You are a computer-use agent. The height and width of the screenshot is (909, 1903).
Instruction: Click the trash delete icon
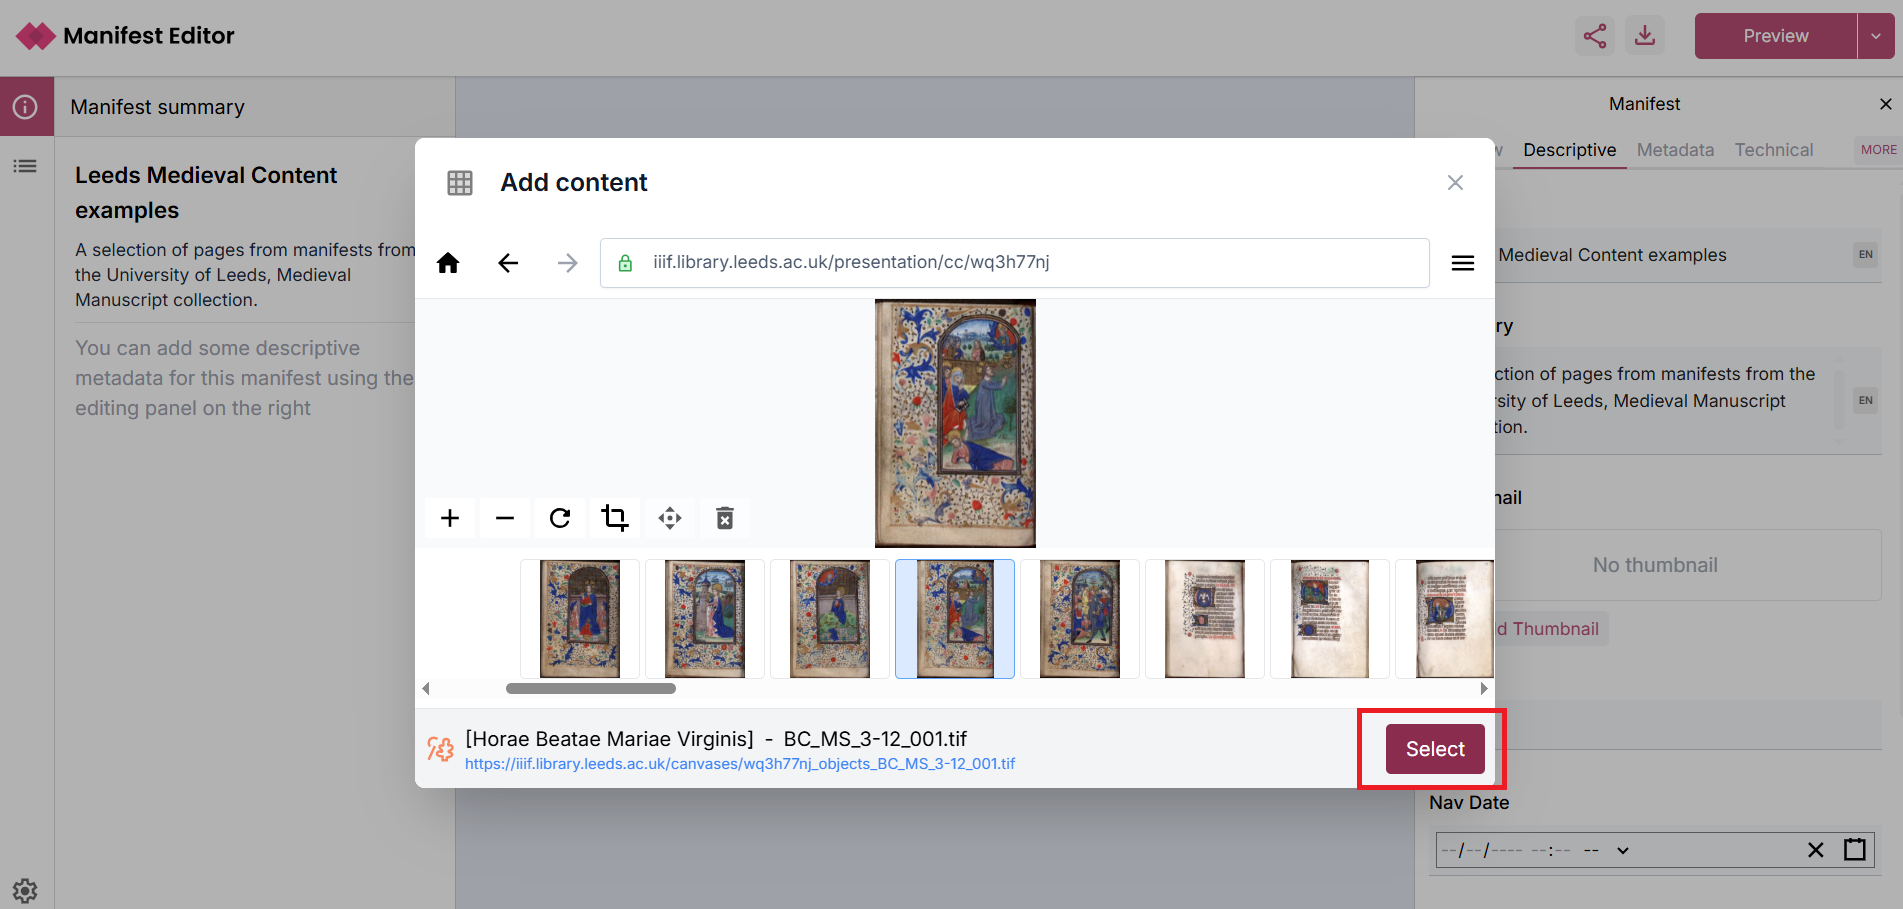pyautogui.click(x=725, y=518)
